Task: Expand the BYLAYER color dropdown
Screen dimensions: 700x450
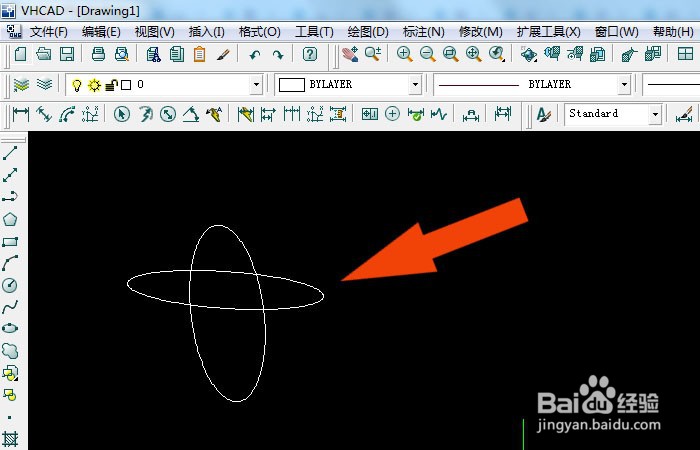Action: (415, 84)
